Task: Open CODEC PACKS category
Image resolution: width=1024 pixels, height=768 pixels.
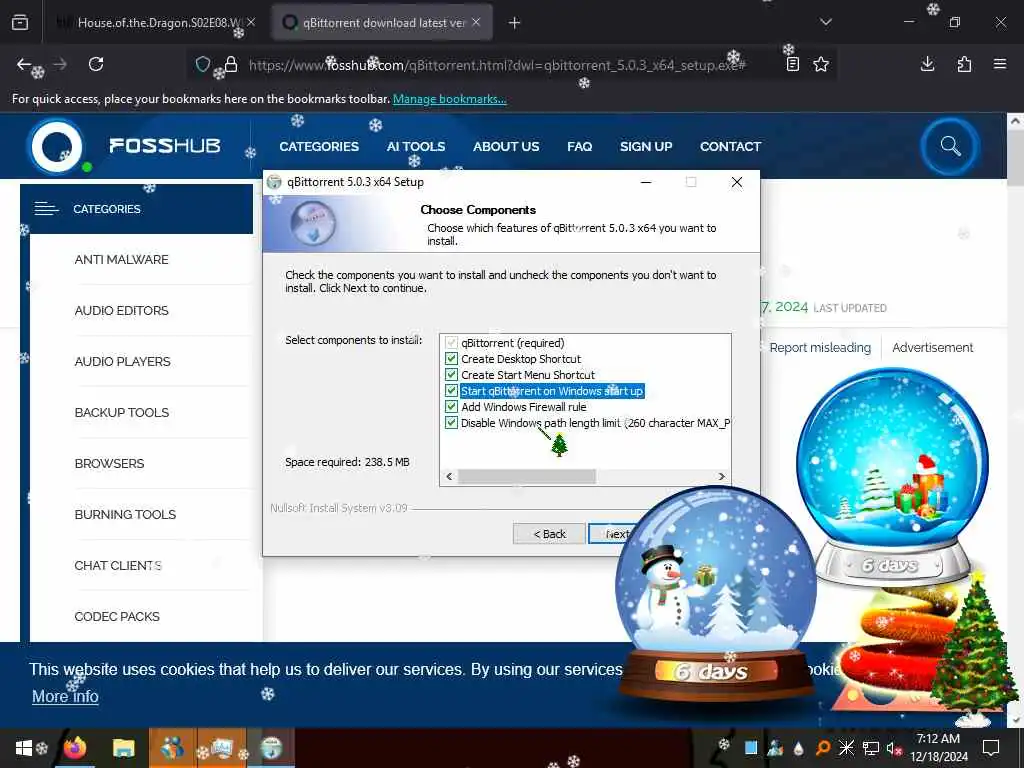Action: (117, 616)
